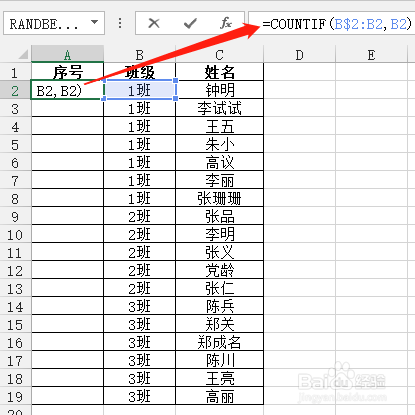The image size is (415, 415).
Task: Select column B header
Action: click(x=139, y=54)
